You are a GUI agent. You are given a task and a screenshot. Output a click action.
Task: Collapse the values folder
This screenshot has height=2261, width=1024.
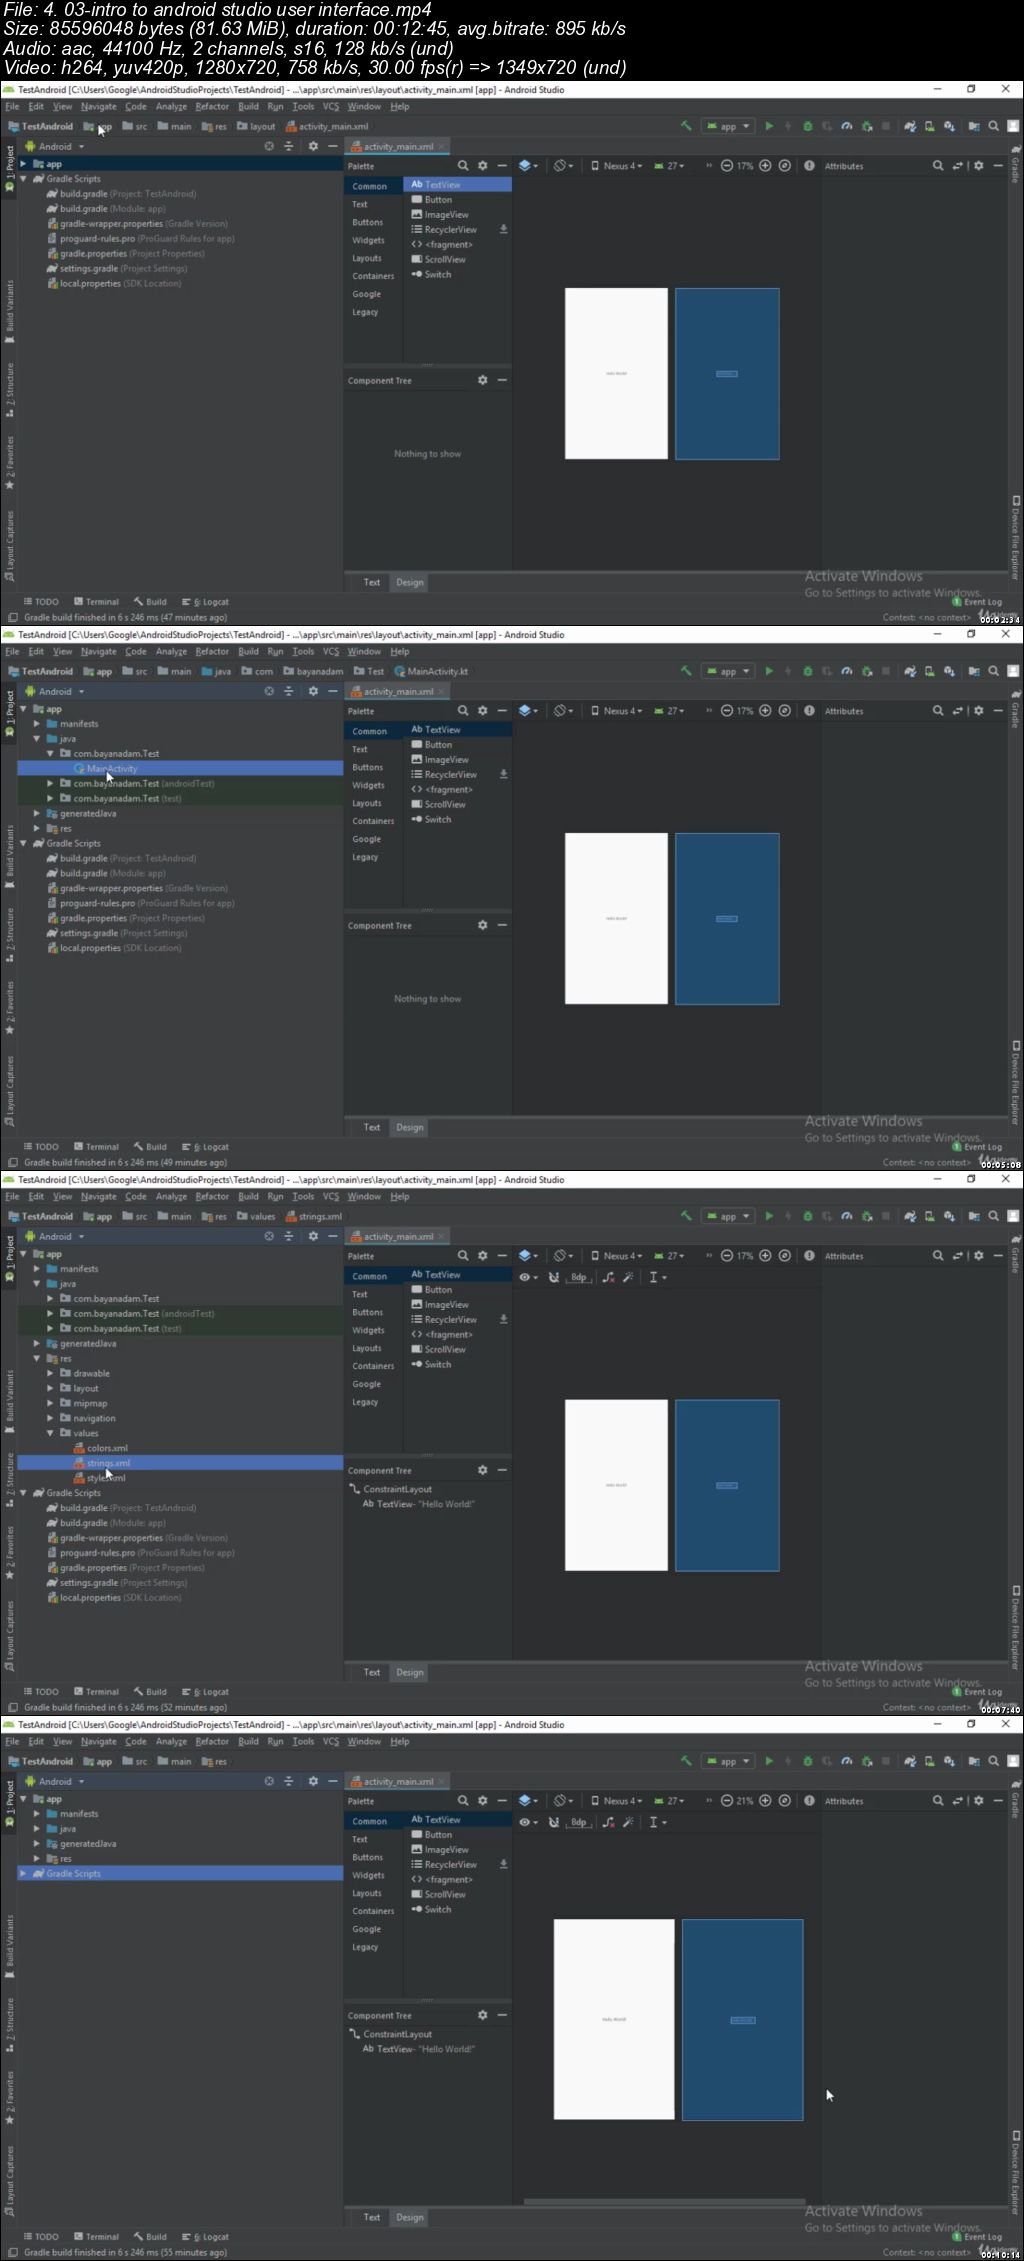click(x=50, y=1433)
